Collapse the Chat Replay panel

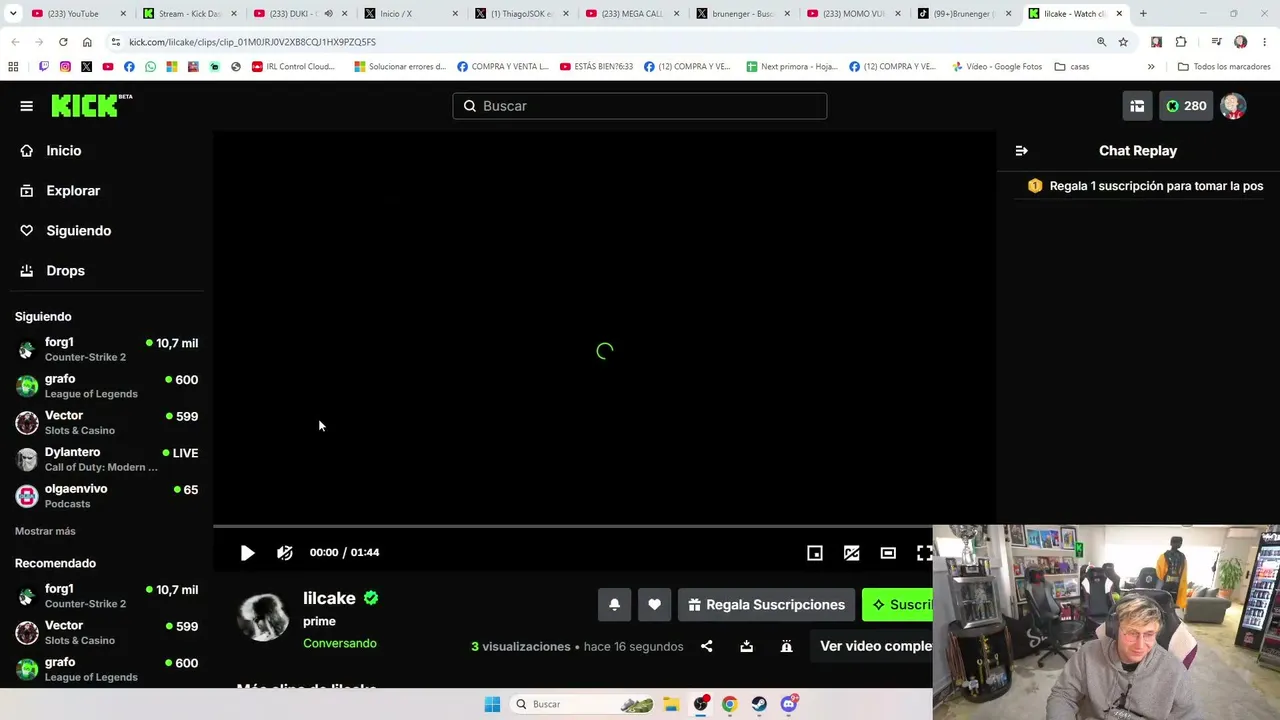pyautogui.click(x=1021, y=151)
